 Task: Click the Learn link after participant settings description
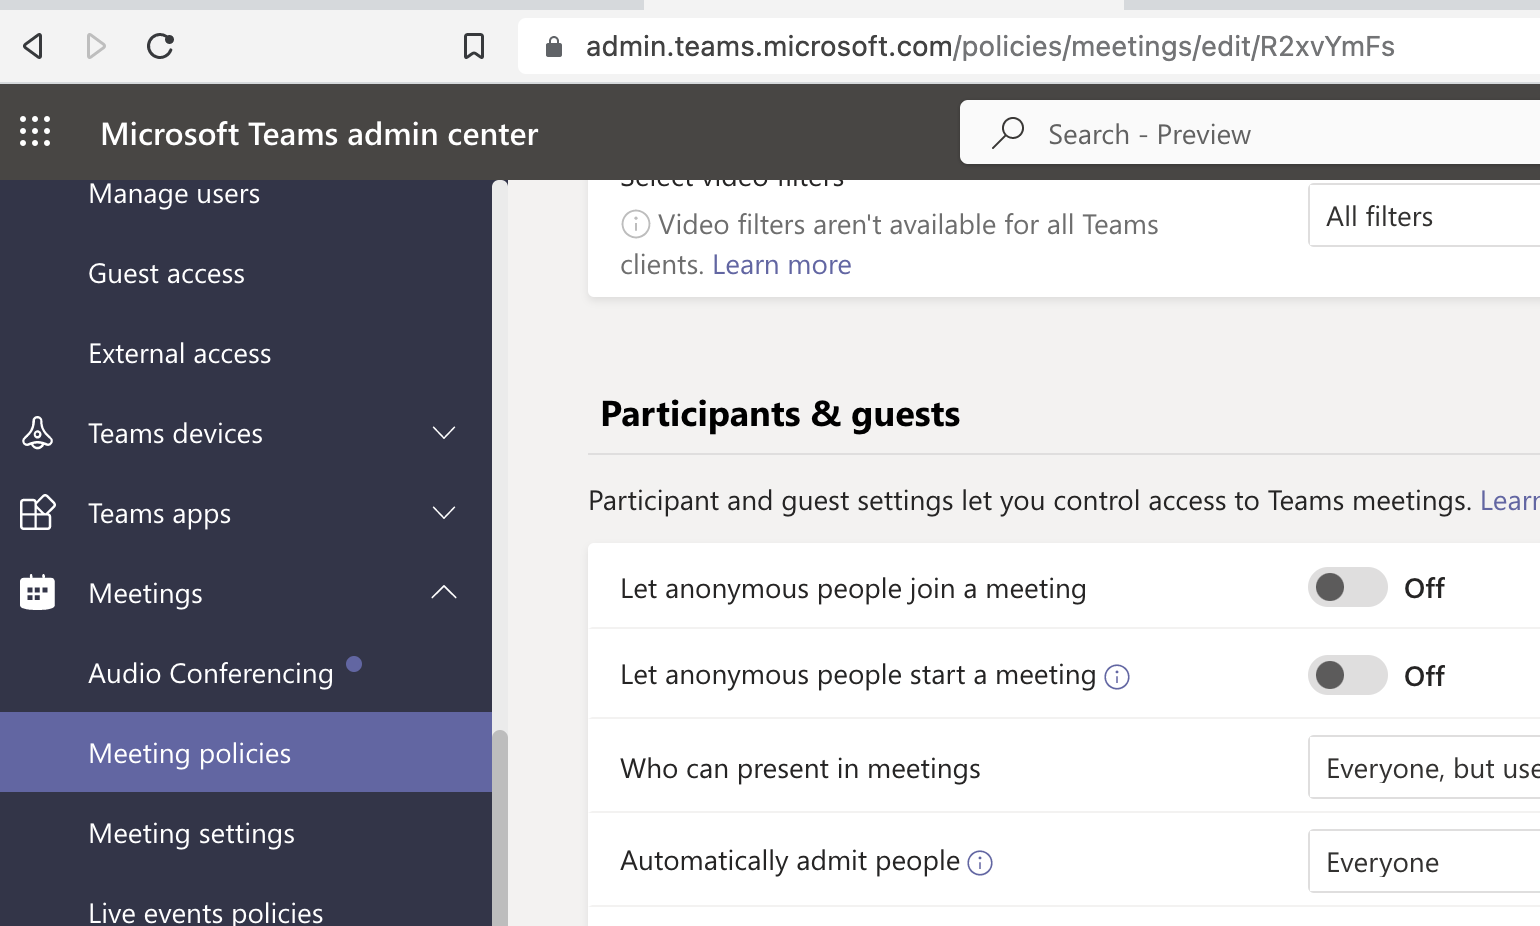(1510, 500)
